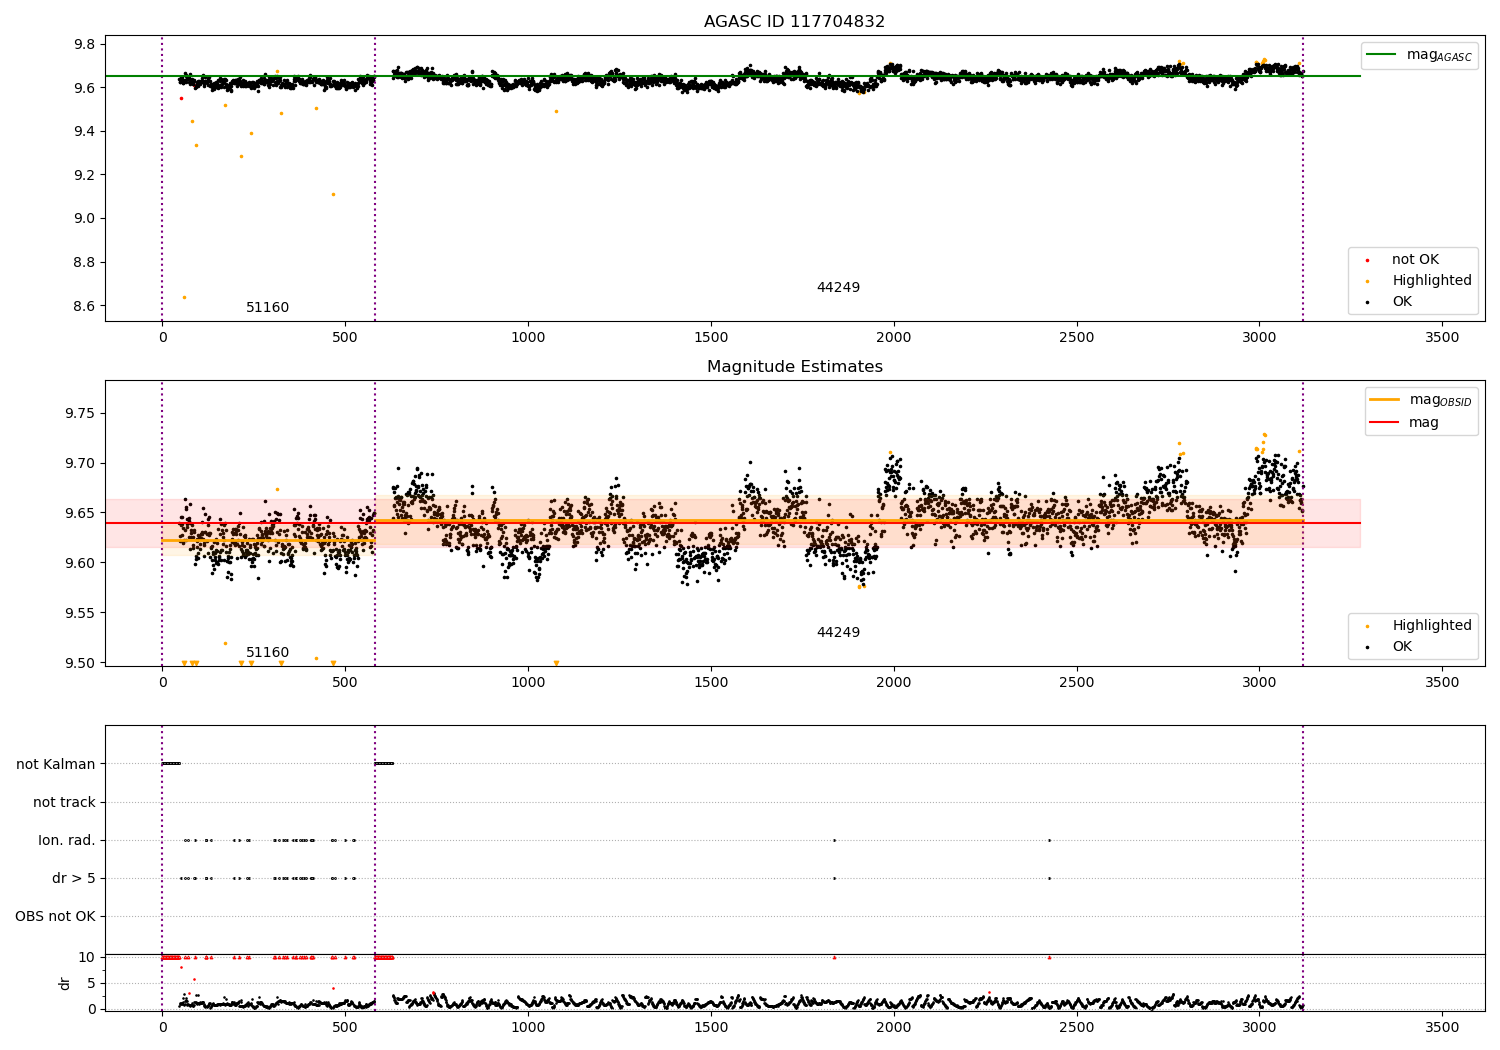The width and height of the screenshot is (1500, 1050).
Task: Click 'Highlighted' in Magnitude Estimates legend
Action: click(1432, 626)
